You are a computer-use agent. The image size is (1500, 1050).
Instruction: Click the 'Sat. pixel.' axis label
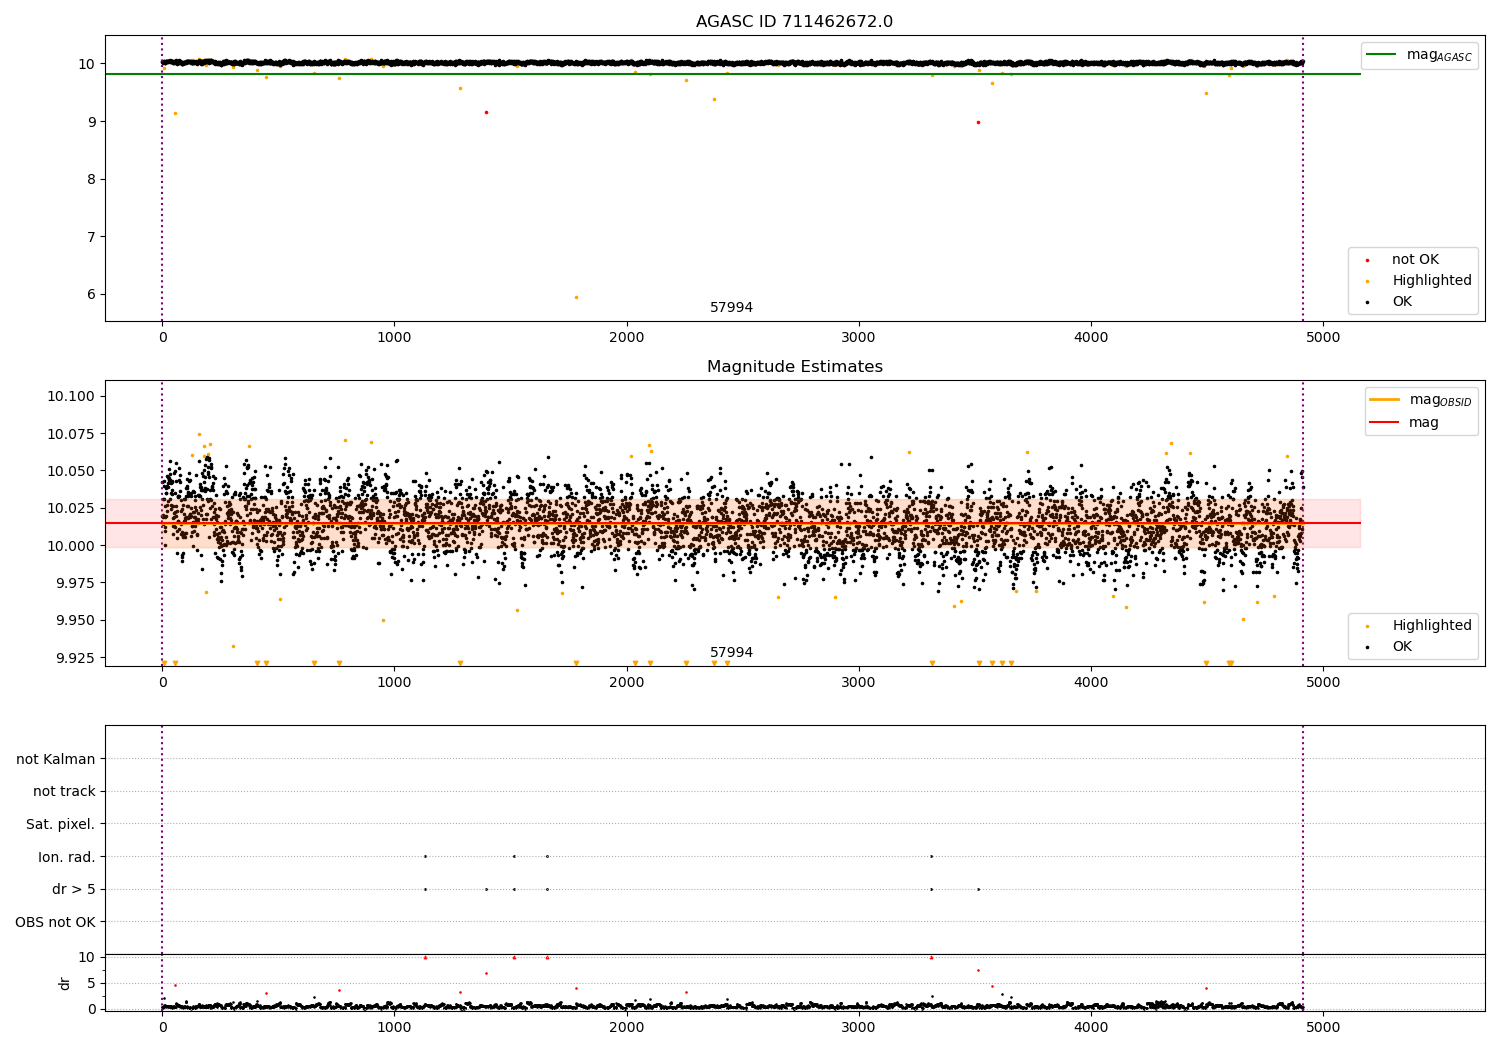(60, 824)
